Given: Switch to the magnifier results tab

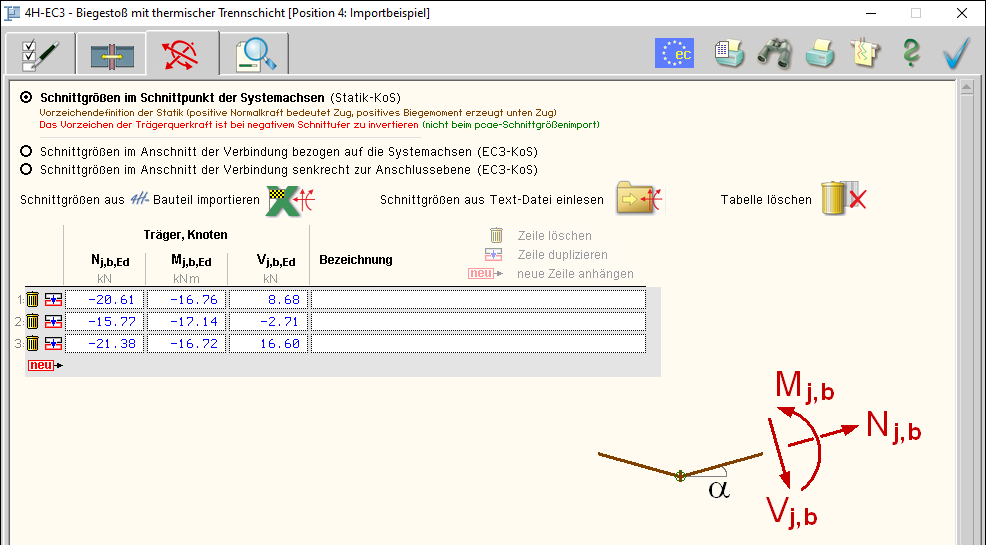Looking at the screenshot, I should 255,54.
